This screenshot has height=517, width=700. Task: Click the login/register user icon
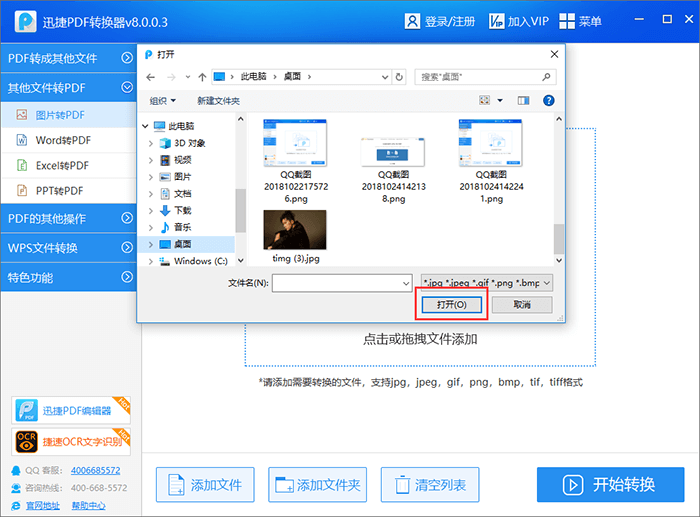[412, 21]
